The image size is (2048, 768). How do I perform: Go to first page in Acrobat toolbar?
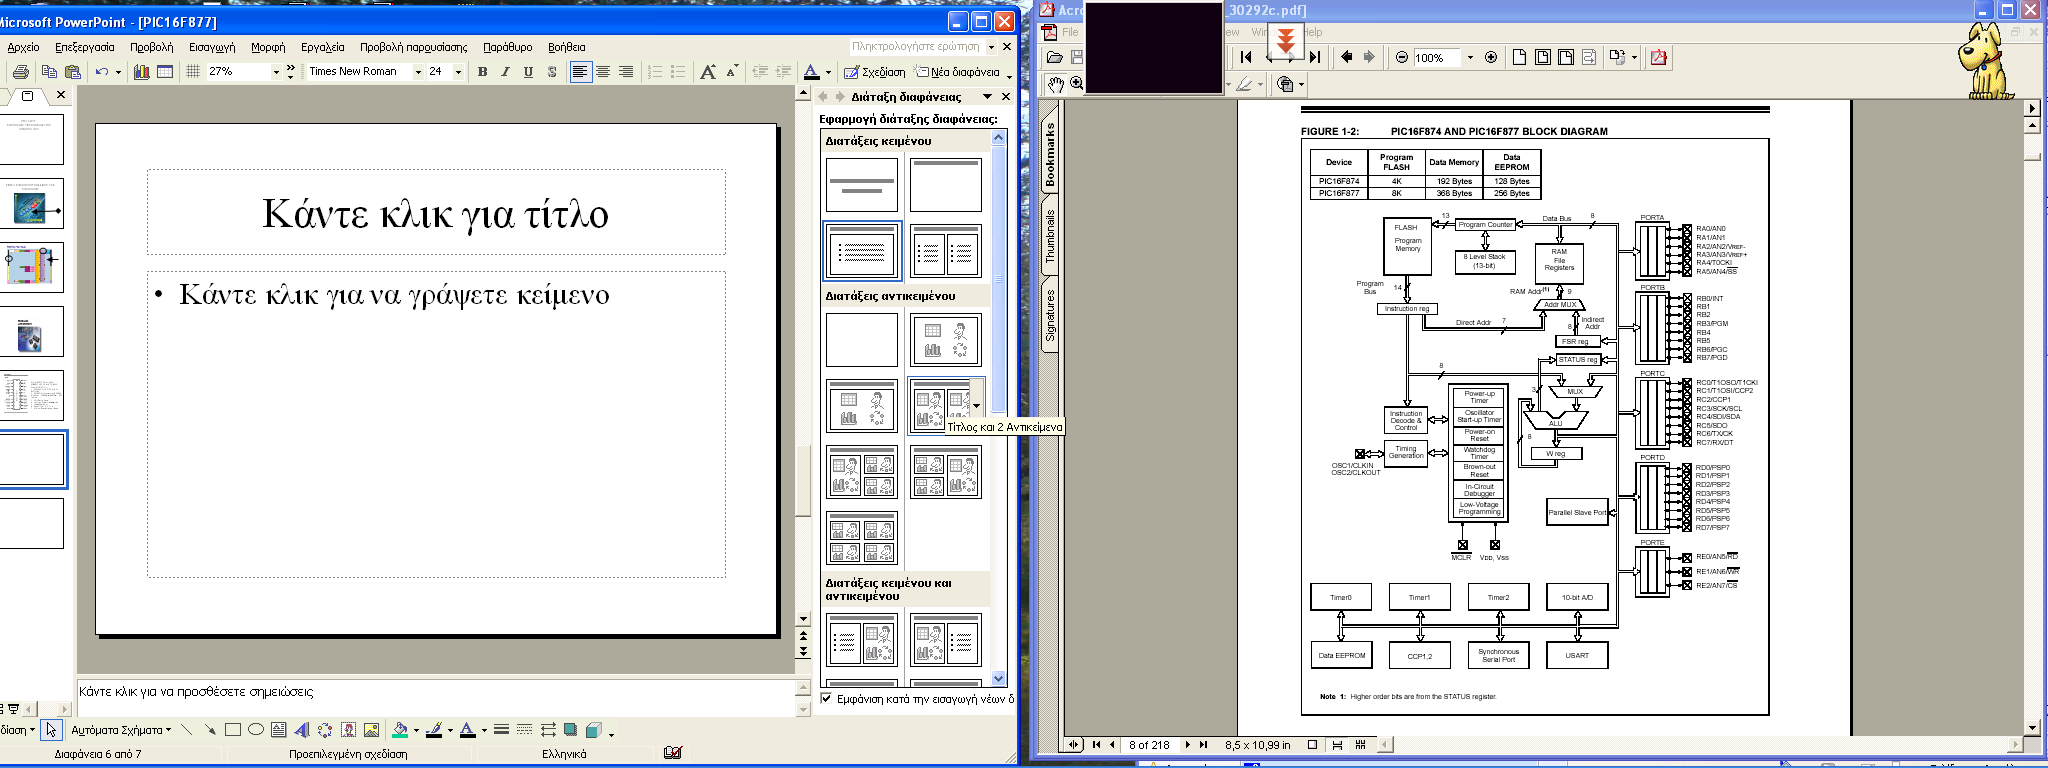tap(1246, 57)
